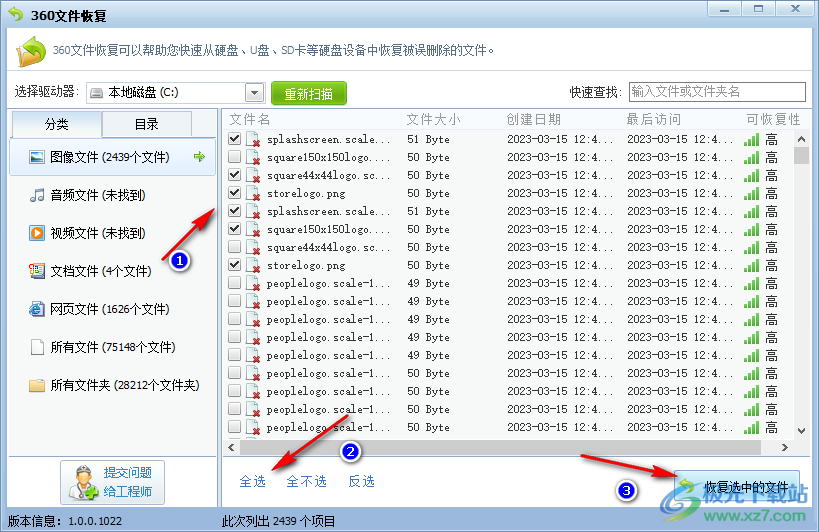Sort by the 可恢复性 column header
This screenshot has width=819, height=532.
(x=773, y=120)
